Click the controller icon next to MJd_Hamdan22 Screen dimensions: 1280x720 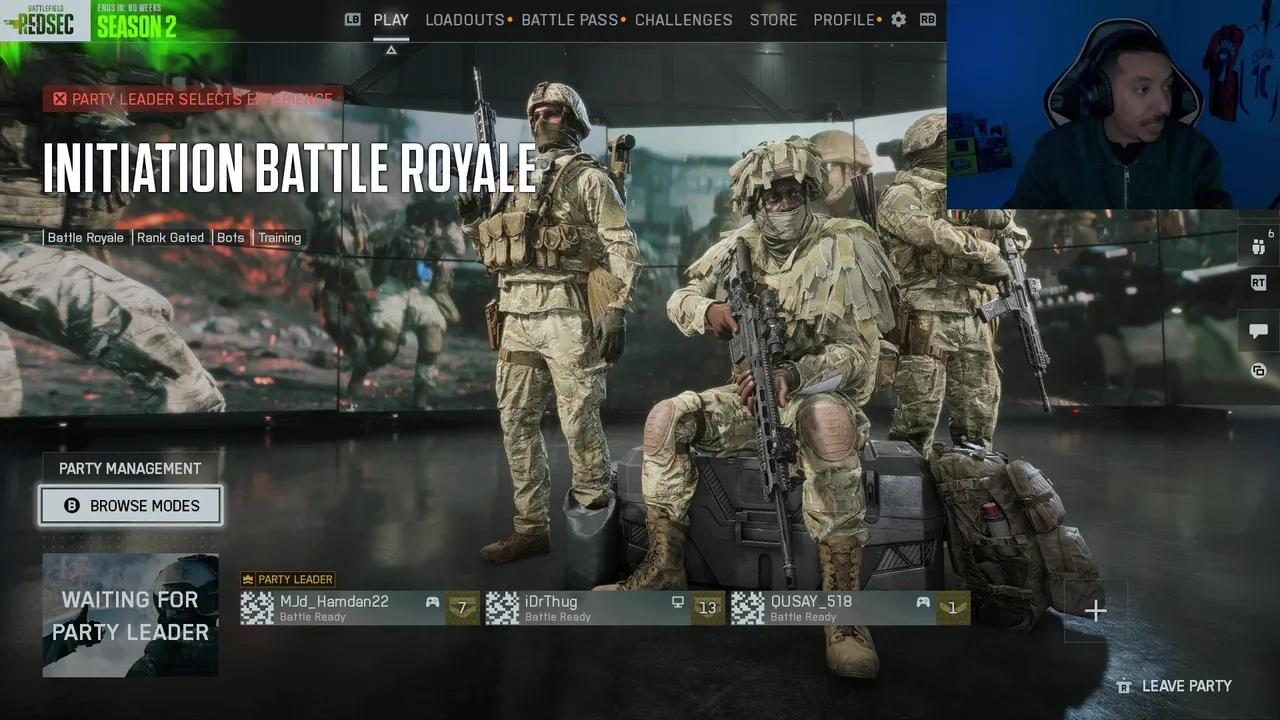point(432,602)
